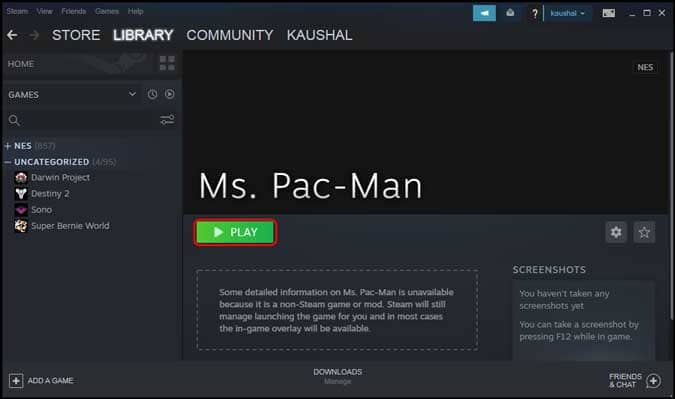675x399 pixels.
Task: Click the NES collection tag
Action: [x=645, y=67]
